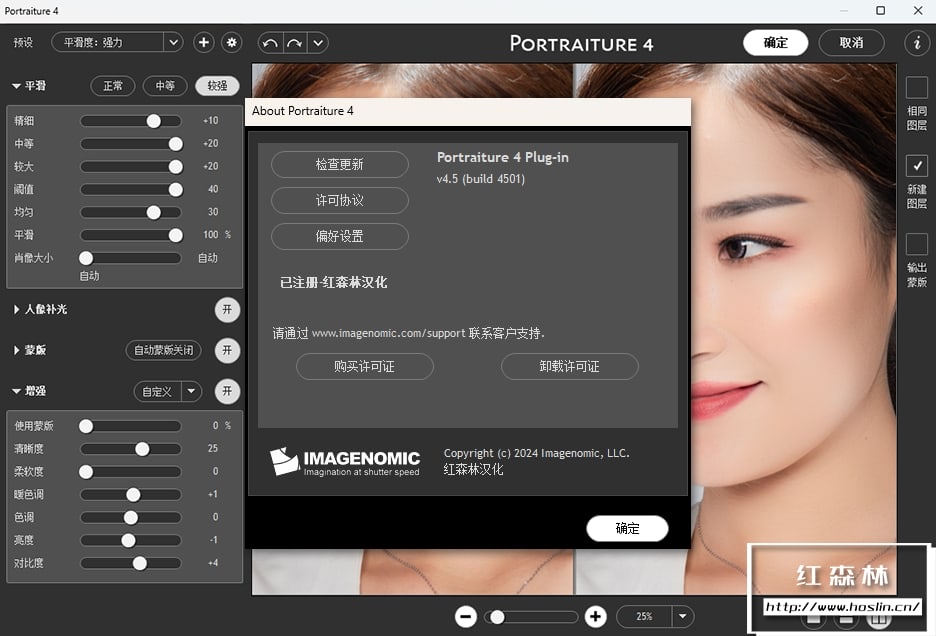Adjust the 对比度 slider handle

click(140, 563)
